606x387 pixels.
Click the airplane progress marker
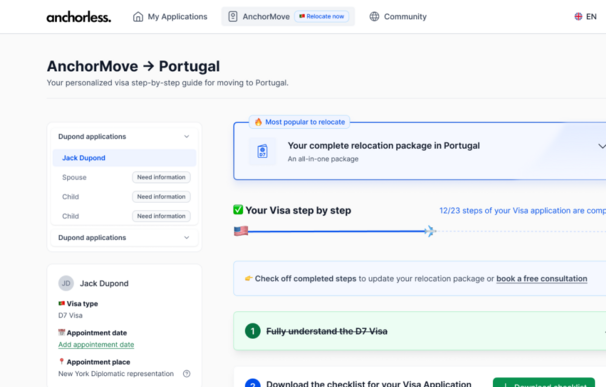coord(429,231)
